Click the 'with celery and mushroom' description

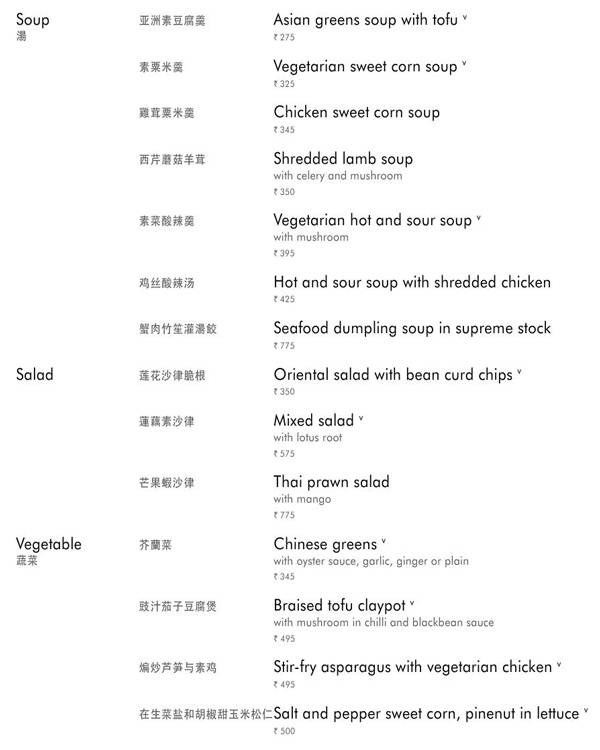[x=338, y=176]
